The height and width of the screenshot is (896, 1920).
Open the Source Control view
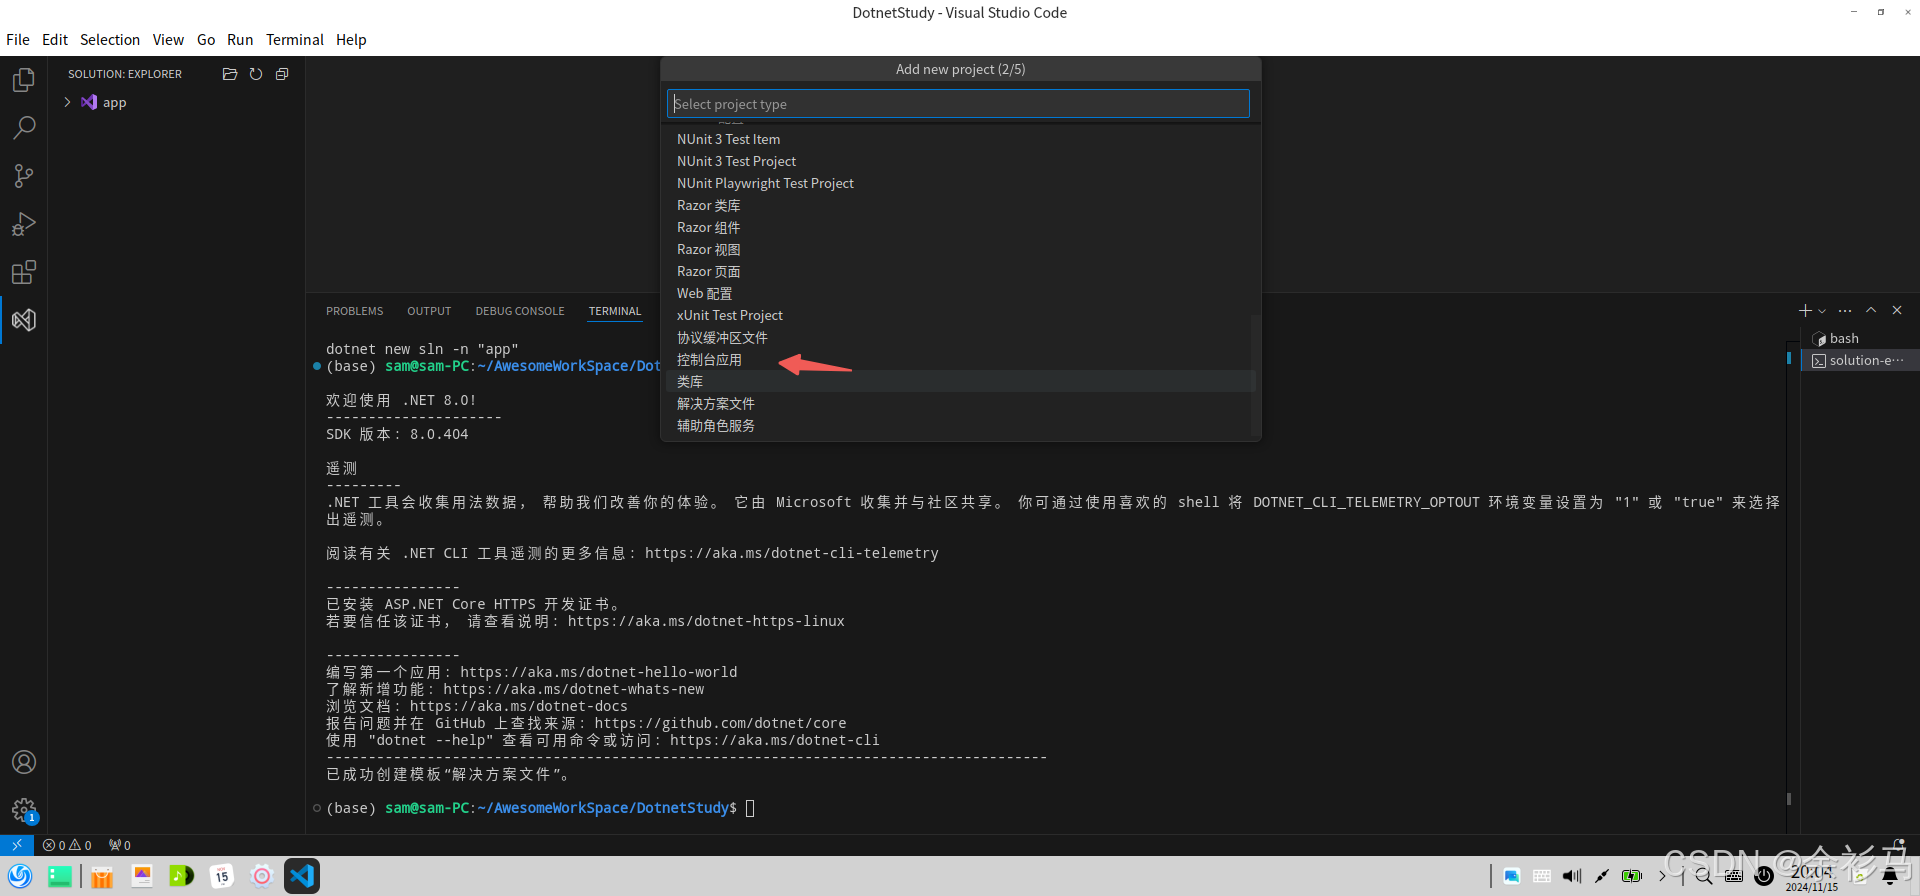point(24,176)
